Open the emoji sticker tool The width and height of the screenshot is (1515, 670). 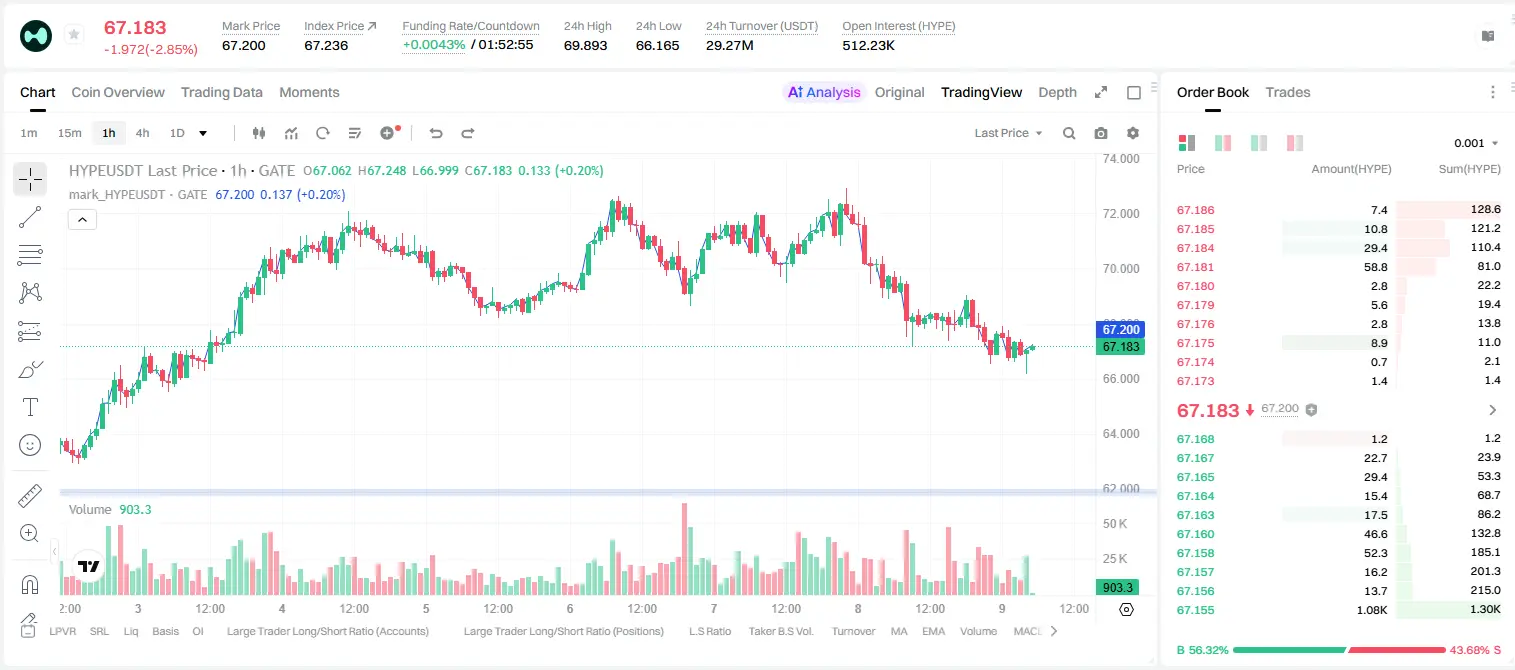click(x=30, y=445)
